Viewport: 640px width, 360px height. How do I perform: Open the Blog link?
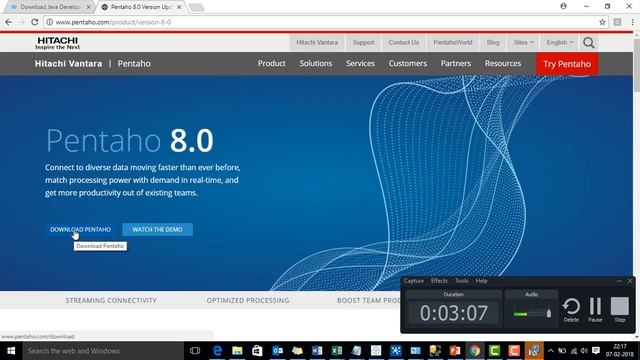pos(493,42)
